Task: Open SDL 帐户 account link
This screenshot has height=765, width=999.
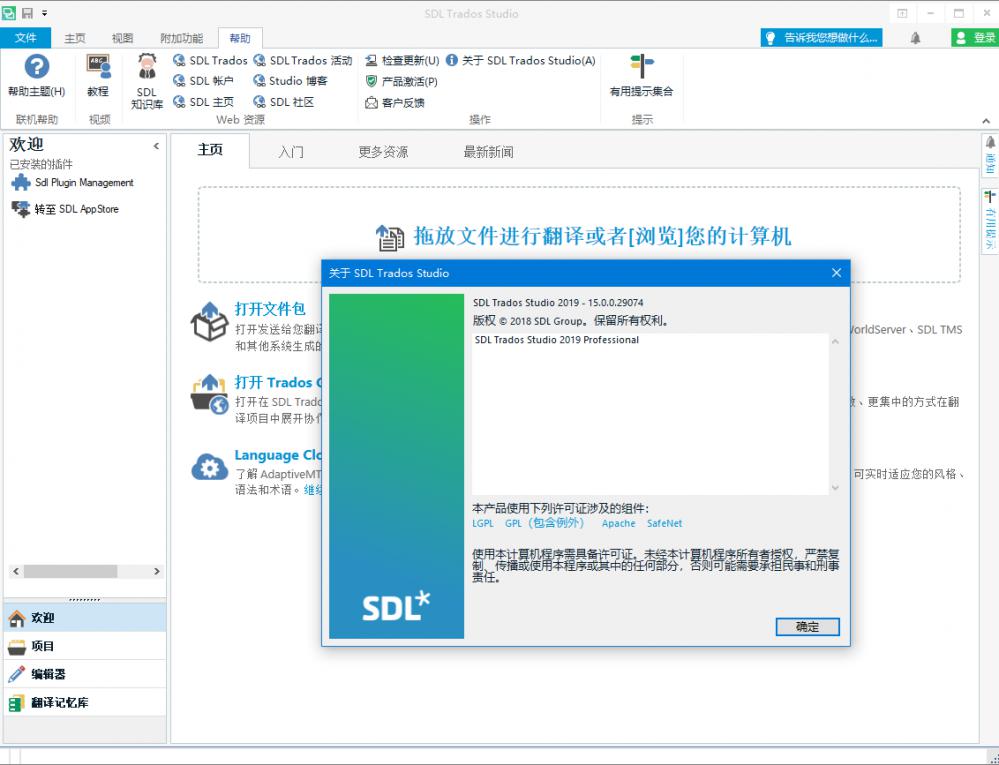Action: click(x=203, y=81)
